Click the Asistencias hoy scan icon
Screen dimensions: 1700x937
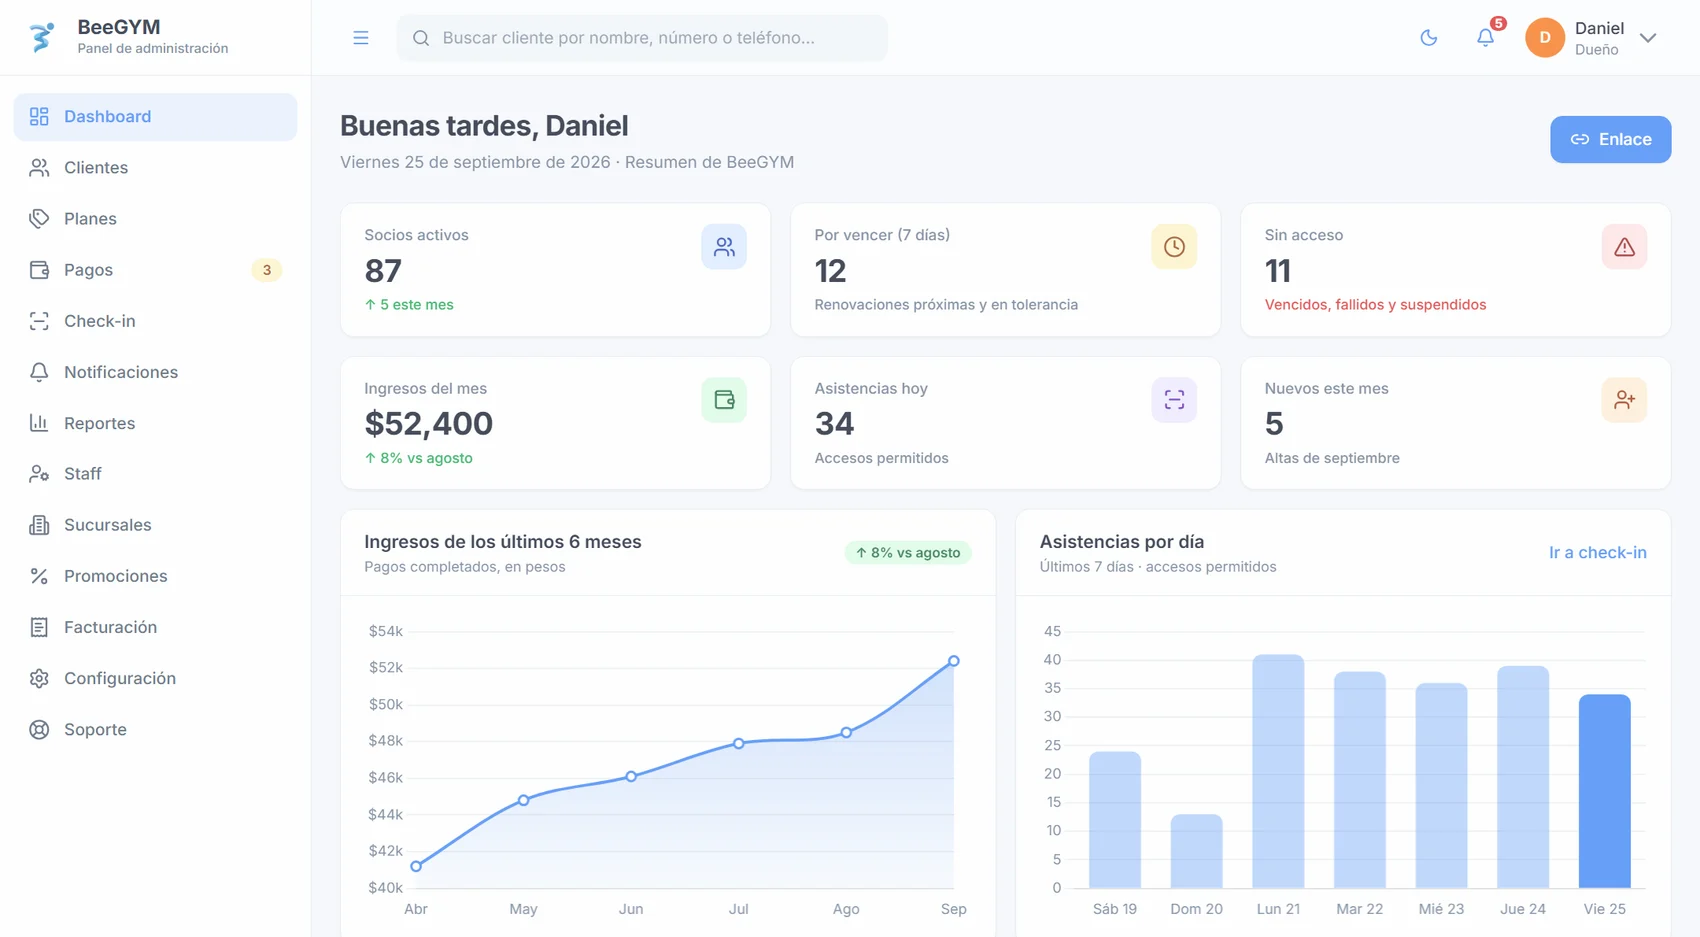pos(1174,400)
